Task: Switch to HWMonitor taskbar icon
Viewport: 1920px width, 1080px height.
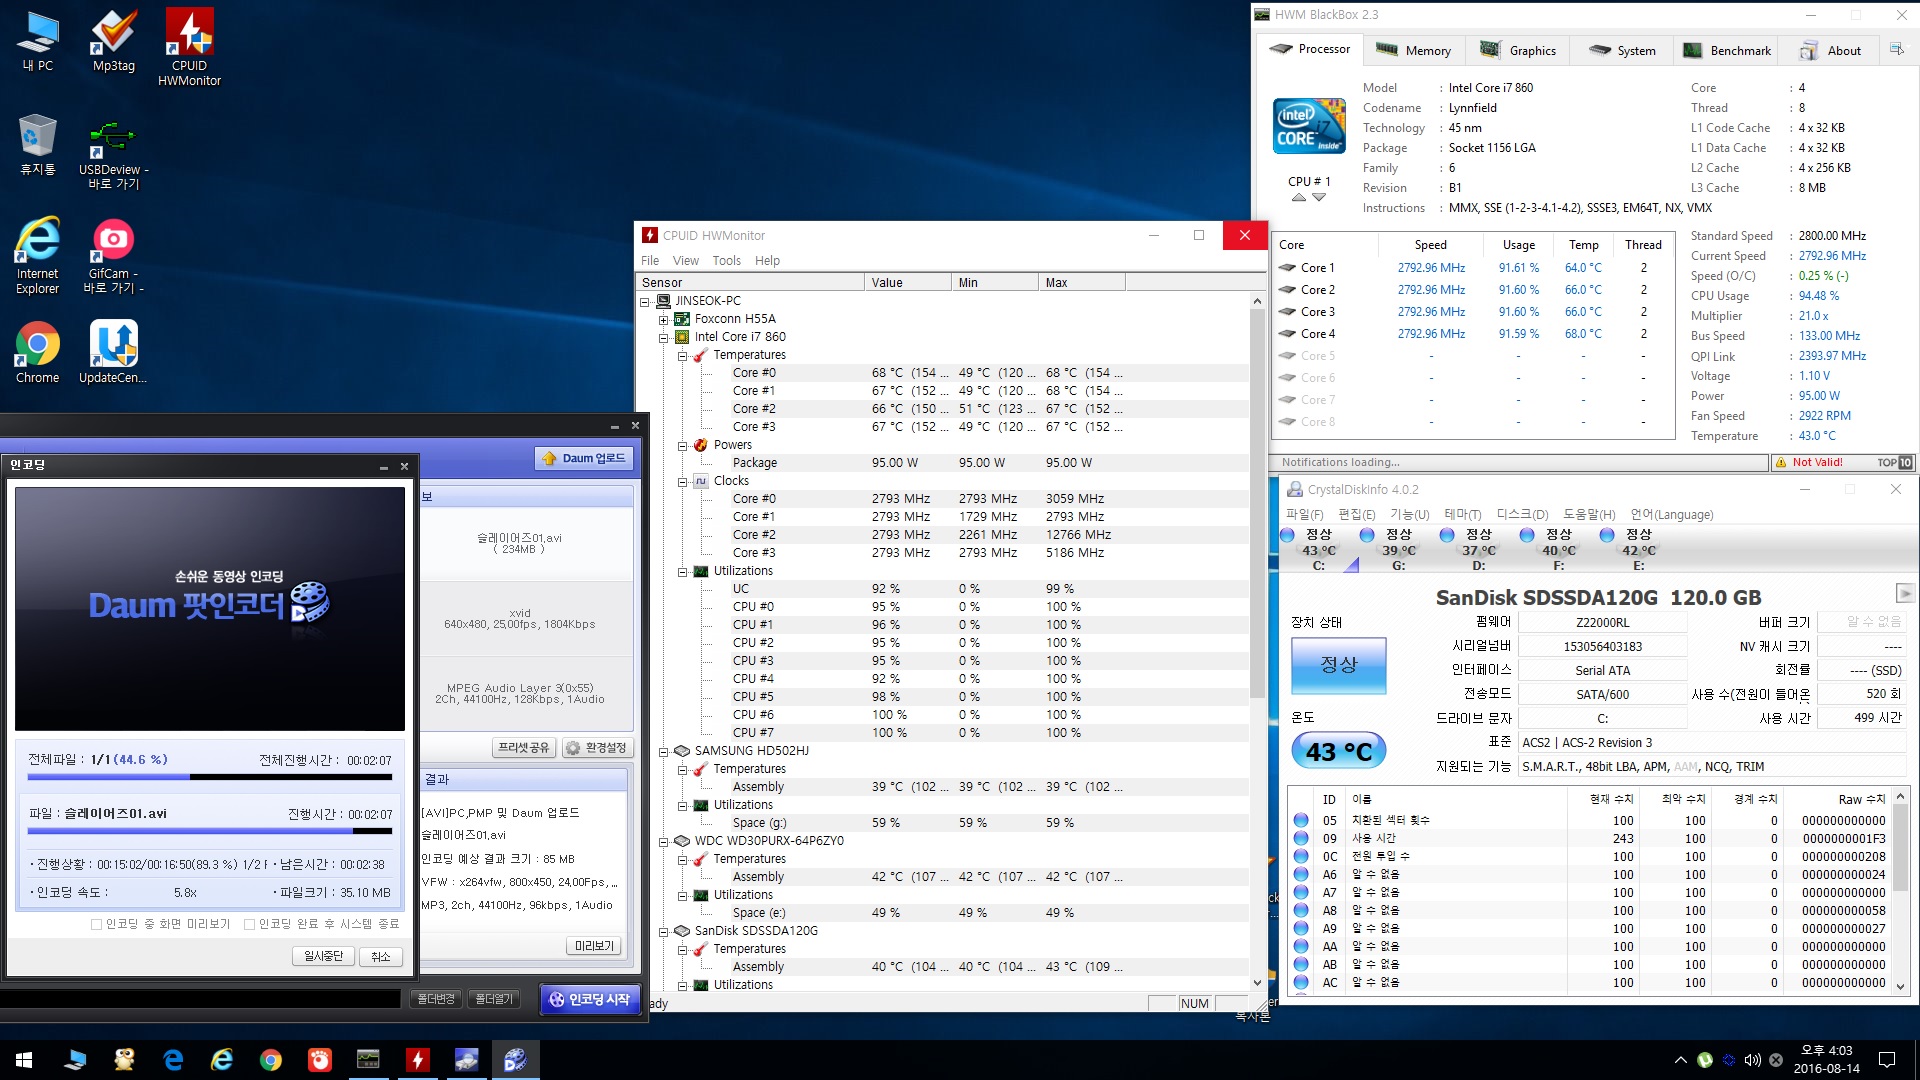Action: [418, 1060]
